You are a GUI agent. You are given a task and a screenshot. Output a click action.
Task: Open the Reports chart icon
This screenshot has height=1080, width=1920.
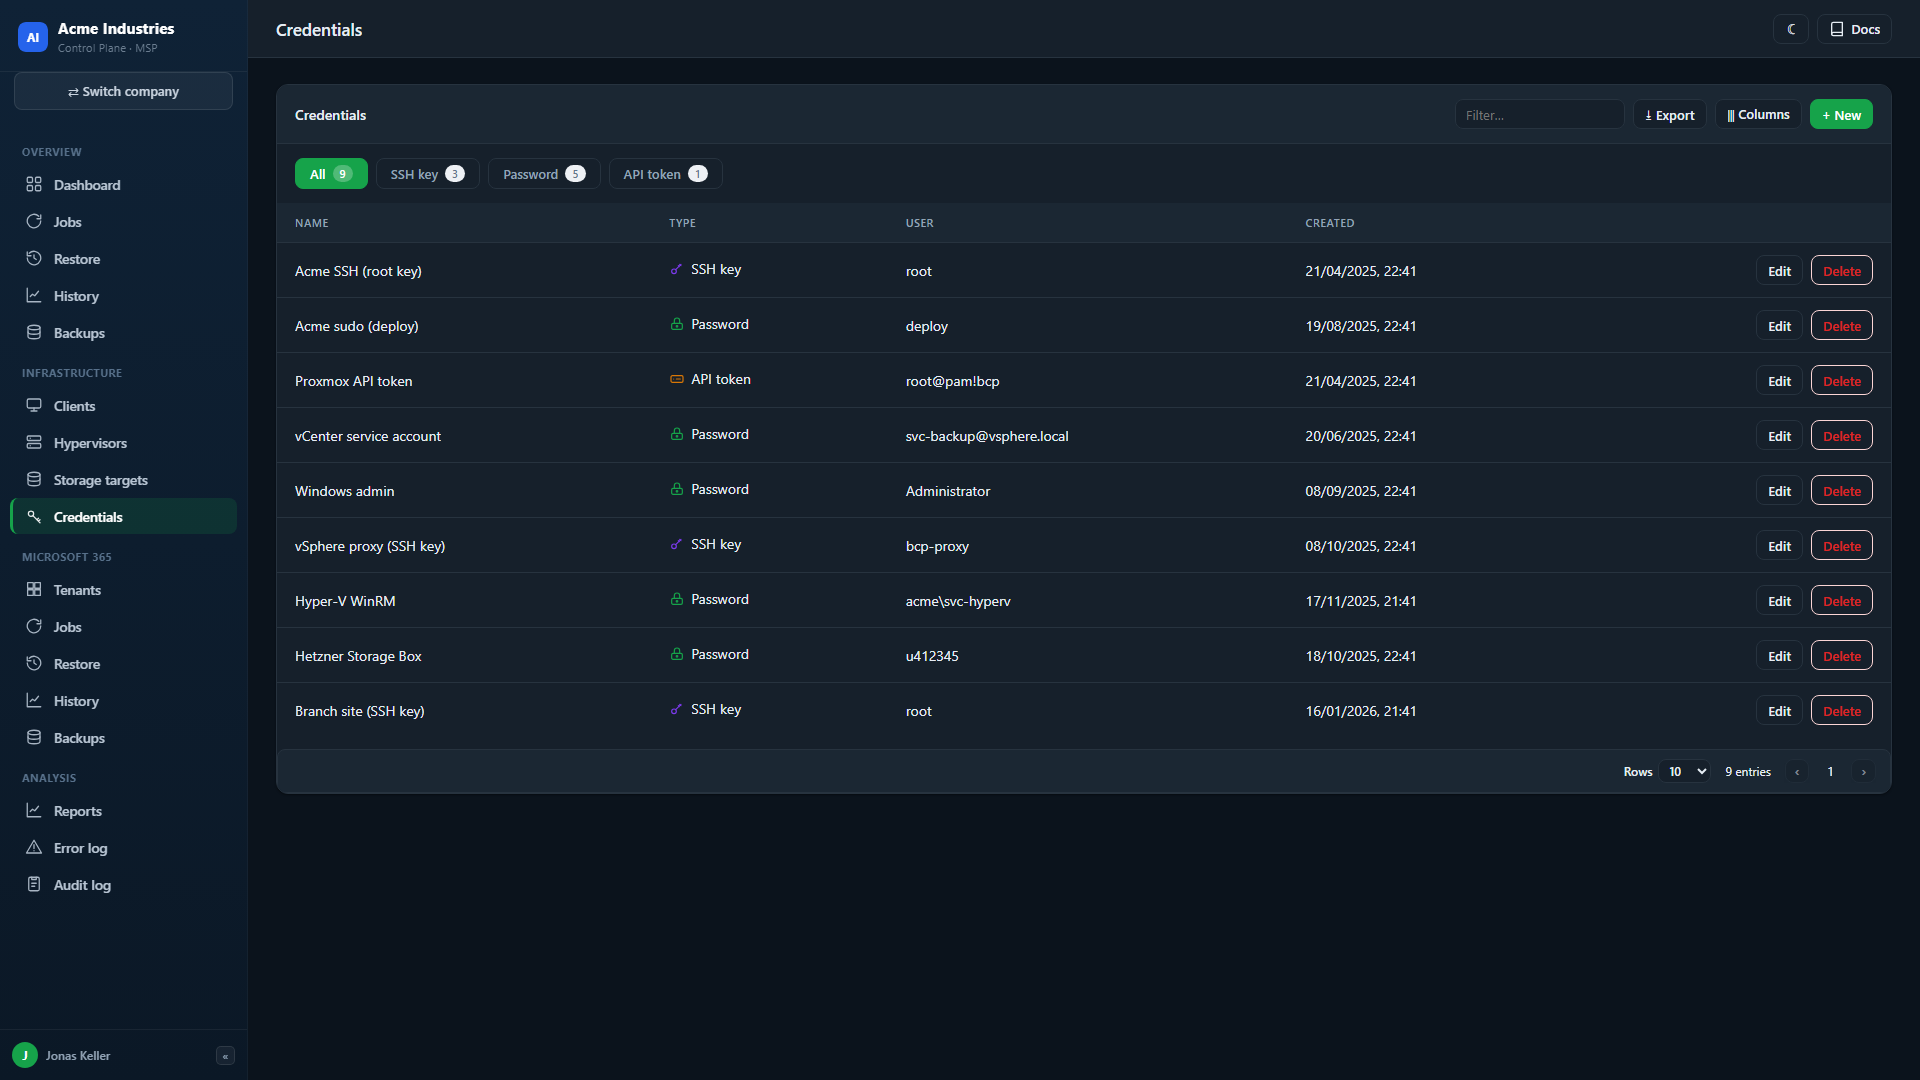pos(34,811)
